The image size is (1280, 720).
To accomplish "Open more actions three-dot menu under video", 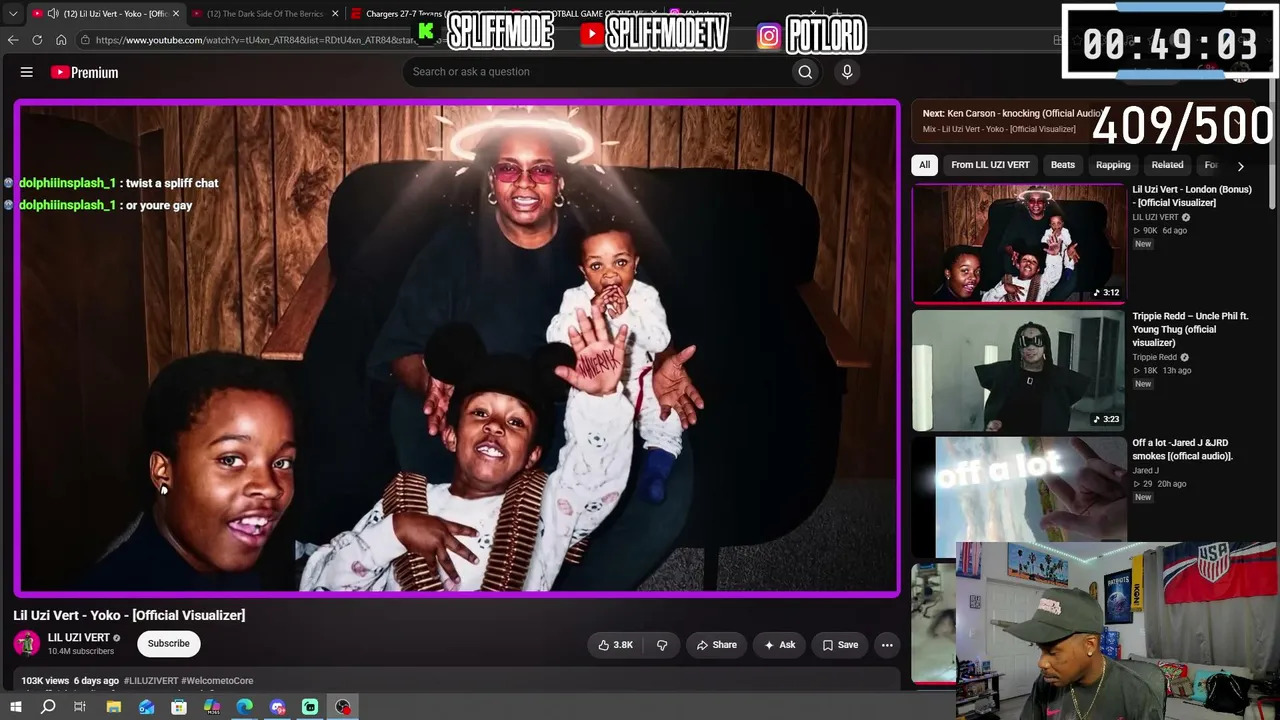I will tap(887, 645).
